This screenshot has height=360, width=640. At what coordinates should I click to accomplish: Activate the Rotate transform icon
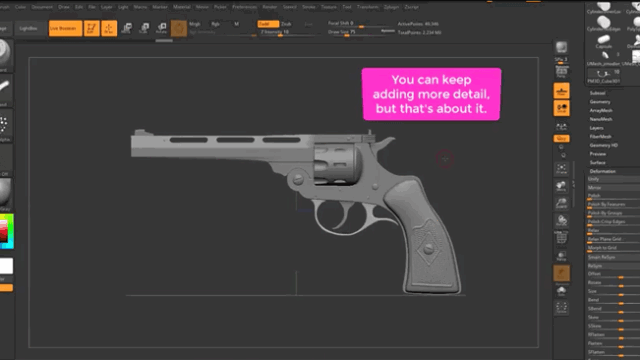[x=161, y=28]
